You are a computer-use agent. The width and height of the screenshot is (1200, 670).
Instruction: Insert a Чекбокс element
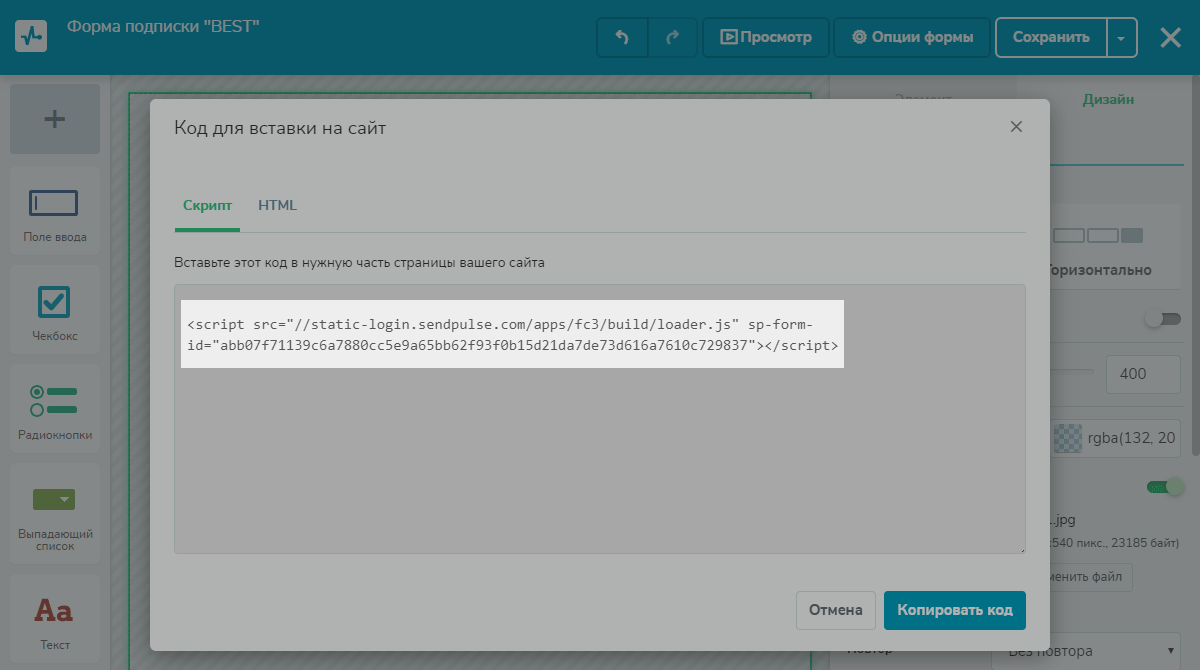point(55,312)
